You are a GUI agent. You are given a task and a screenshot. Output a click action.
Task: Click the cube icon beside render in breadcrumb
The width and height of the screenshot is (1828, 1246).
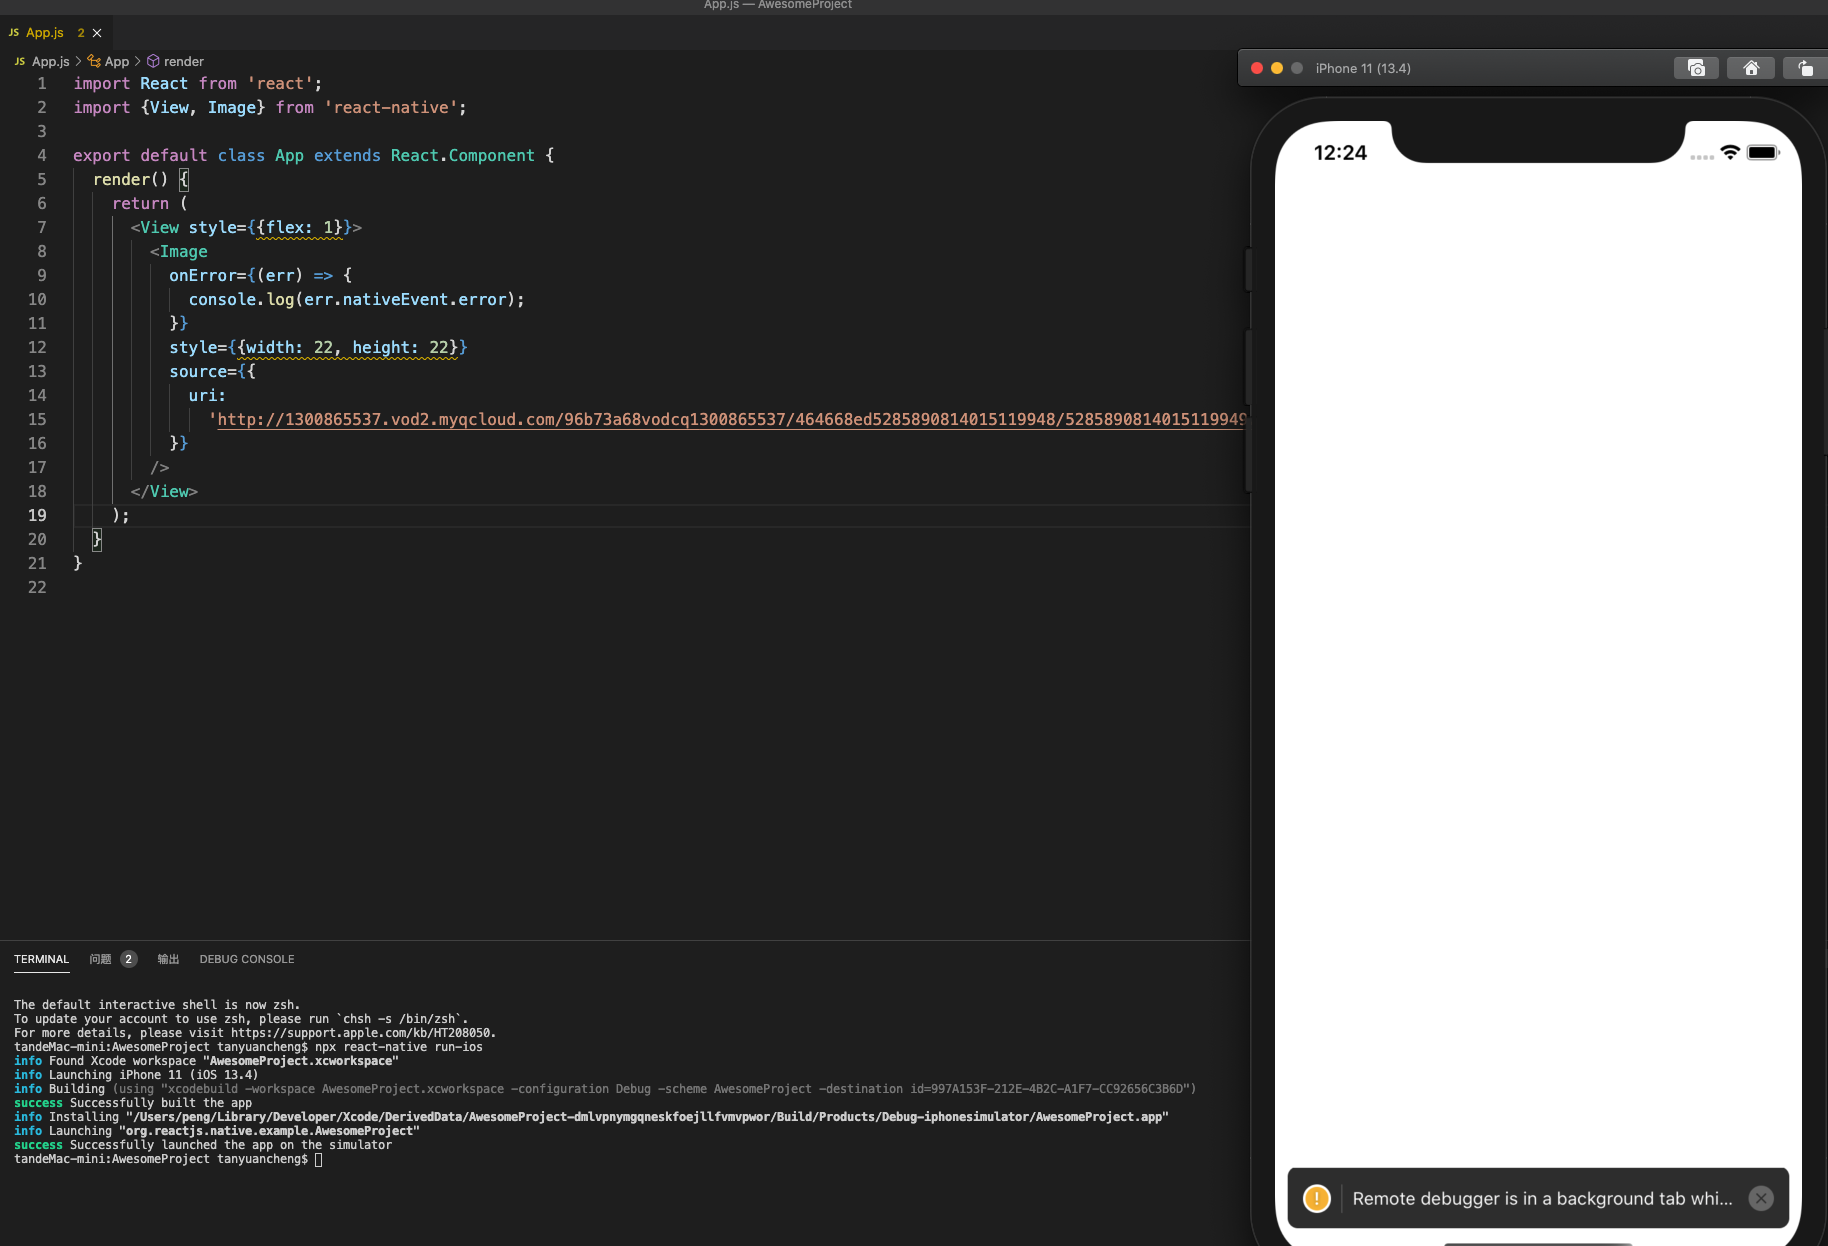(152, 61)
